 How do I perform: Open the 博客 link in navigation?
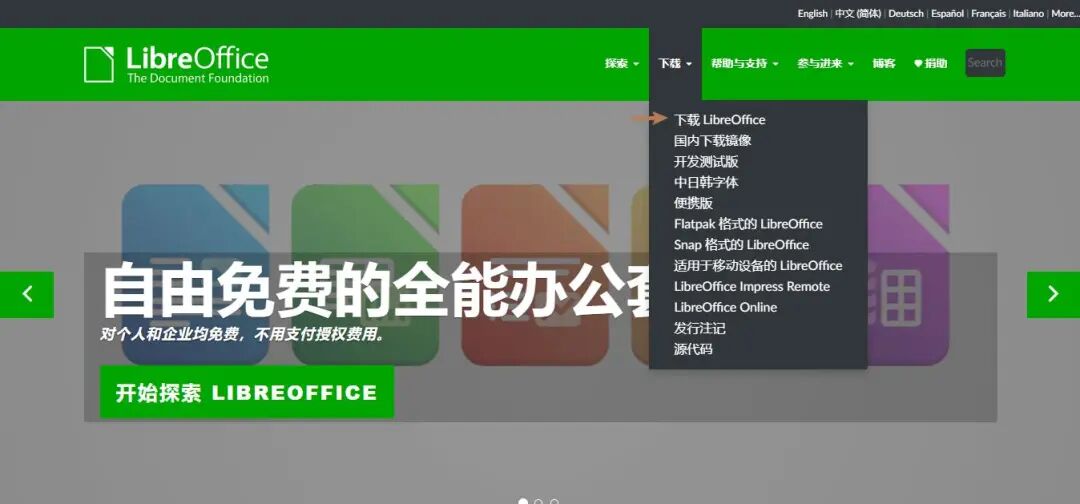click(884, 63)
